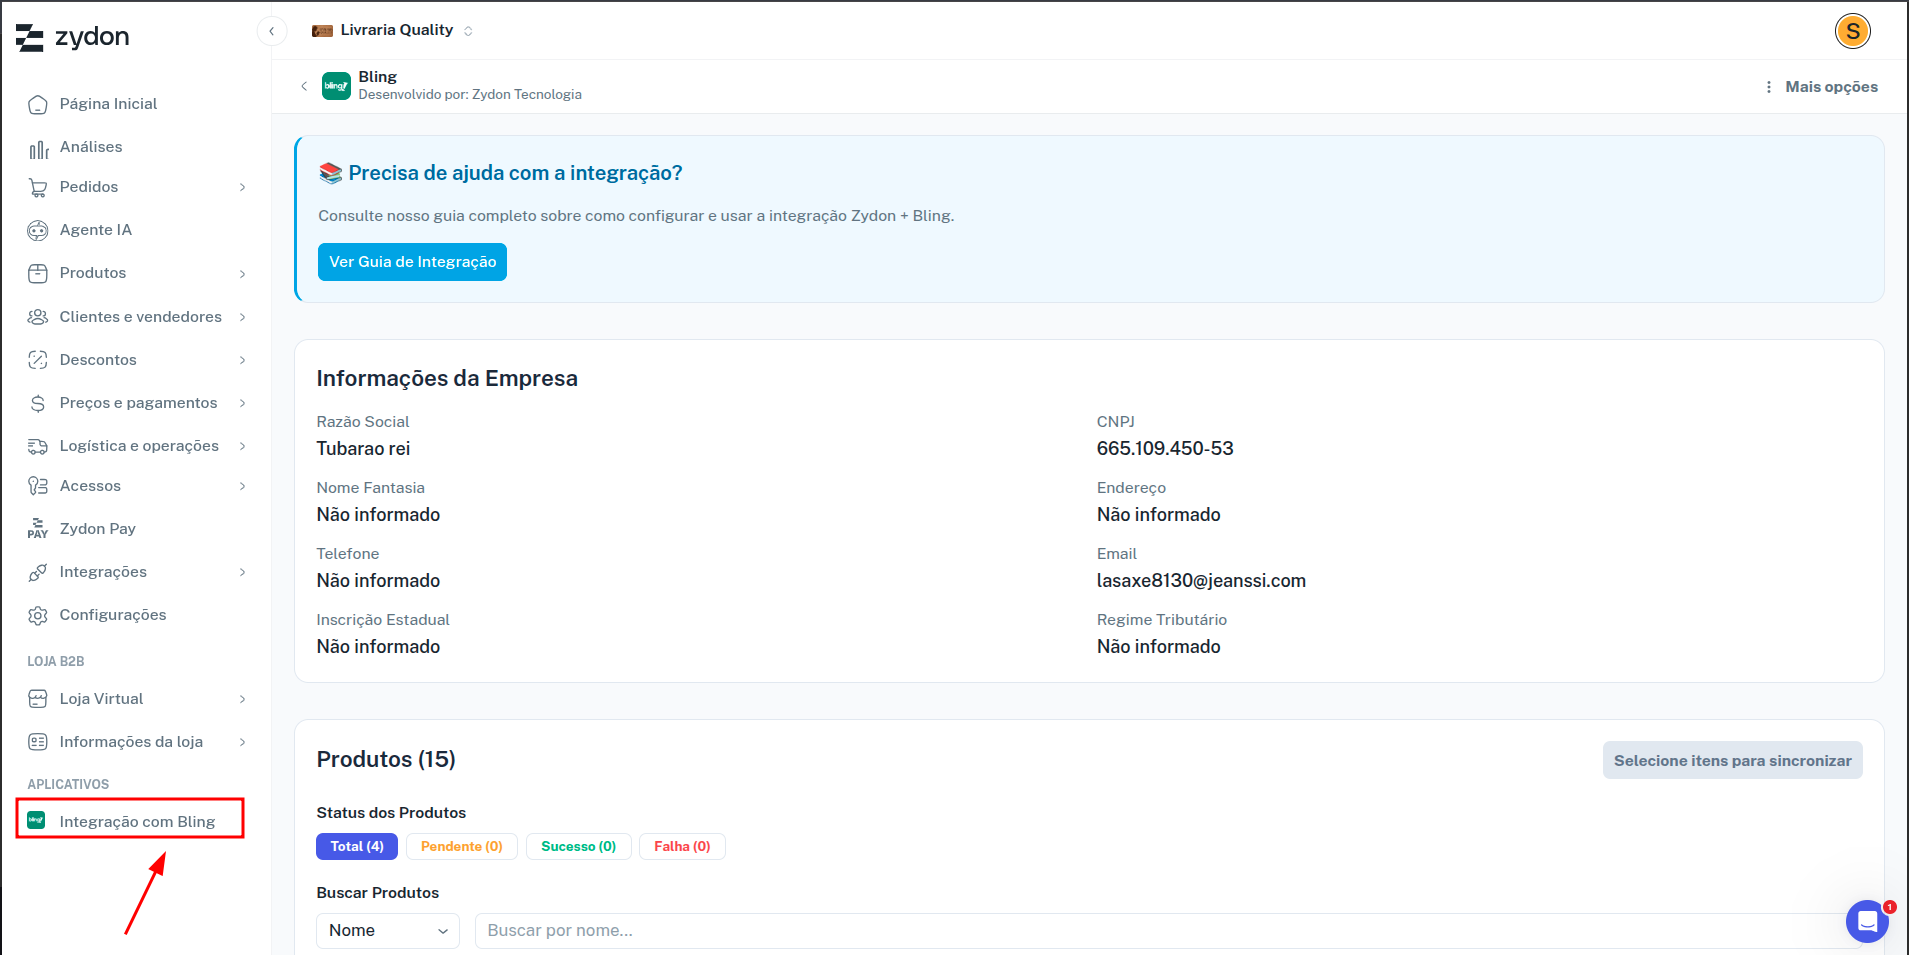Open Integração com Bling

(x=137, y=822)
